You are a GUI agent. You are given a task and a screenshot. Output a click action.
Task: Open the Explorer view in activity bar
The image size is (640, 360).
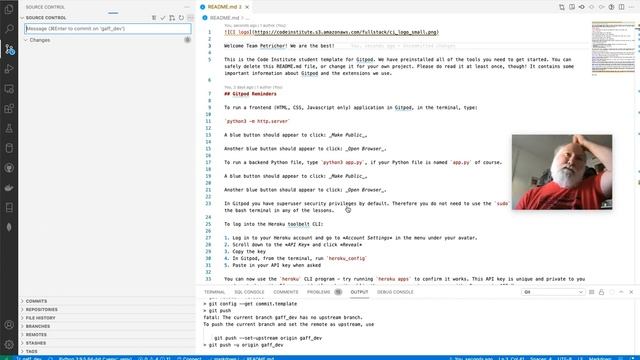pyautogui.click(x=9, y=9)
